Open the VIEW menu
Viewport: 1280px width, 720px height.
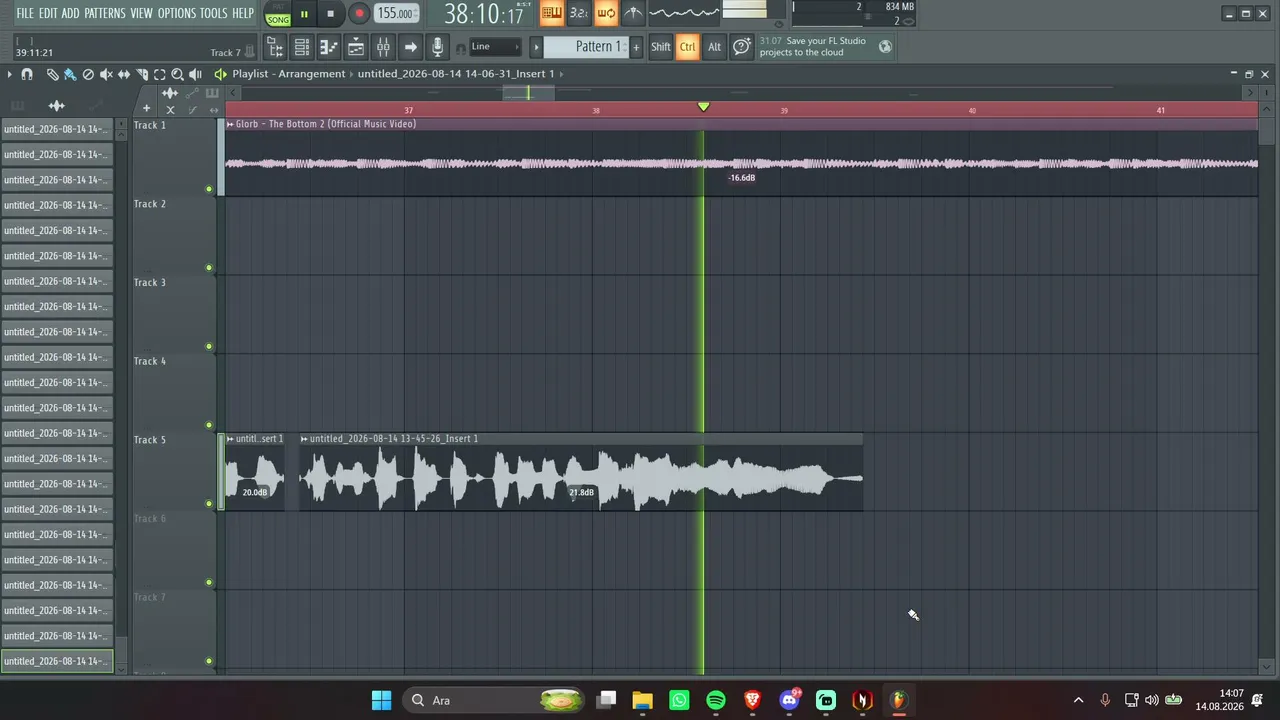[141, 13]
